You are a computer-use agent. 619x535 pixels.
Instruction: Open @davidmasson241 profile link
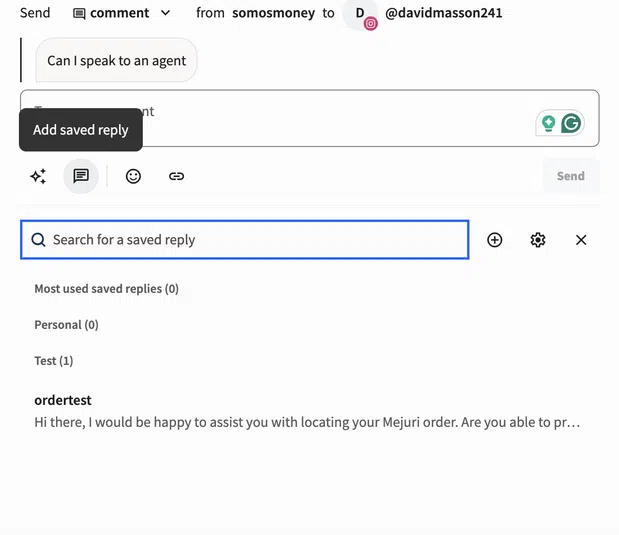coord(443,13)
